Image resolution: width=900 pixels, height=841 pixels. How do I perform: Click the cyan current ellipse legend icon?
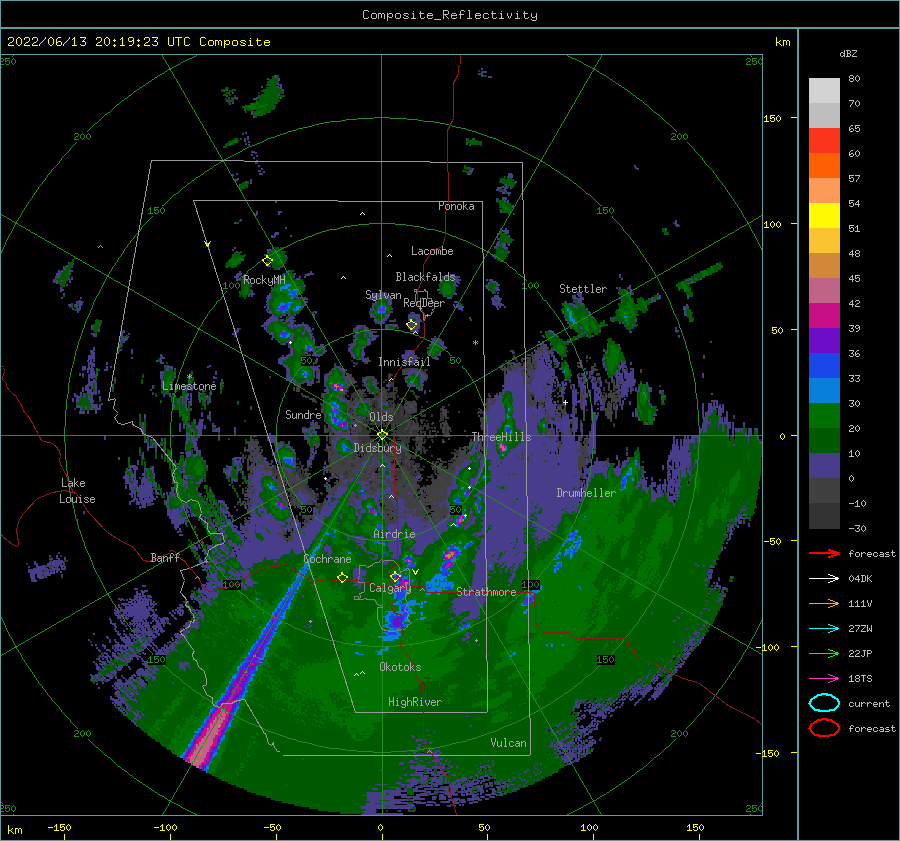pyautogui.click(x=824, y=703)
